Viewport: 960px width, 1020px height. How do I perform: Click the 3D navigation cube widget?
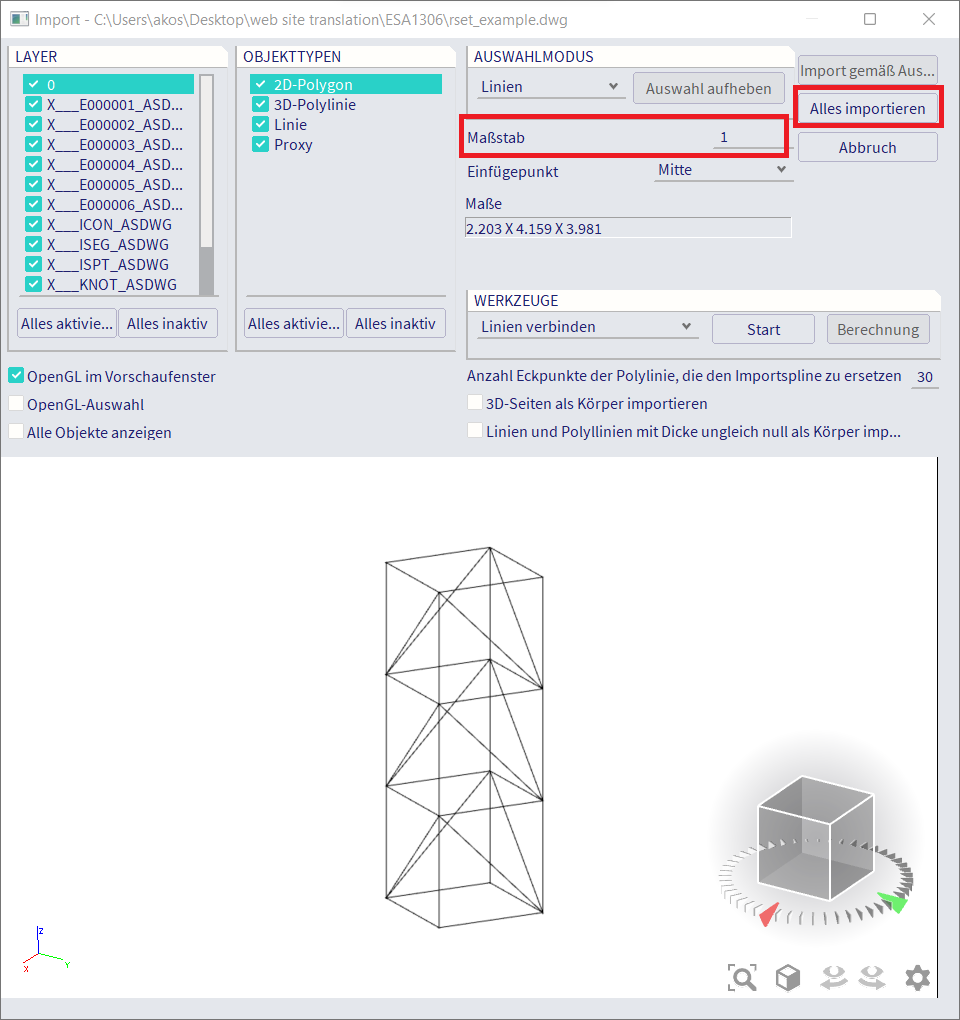[815, 840]
